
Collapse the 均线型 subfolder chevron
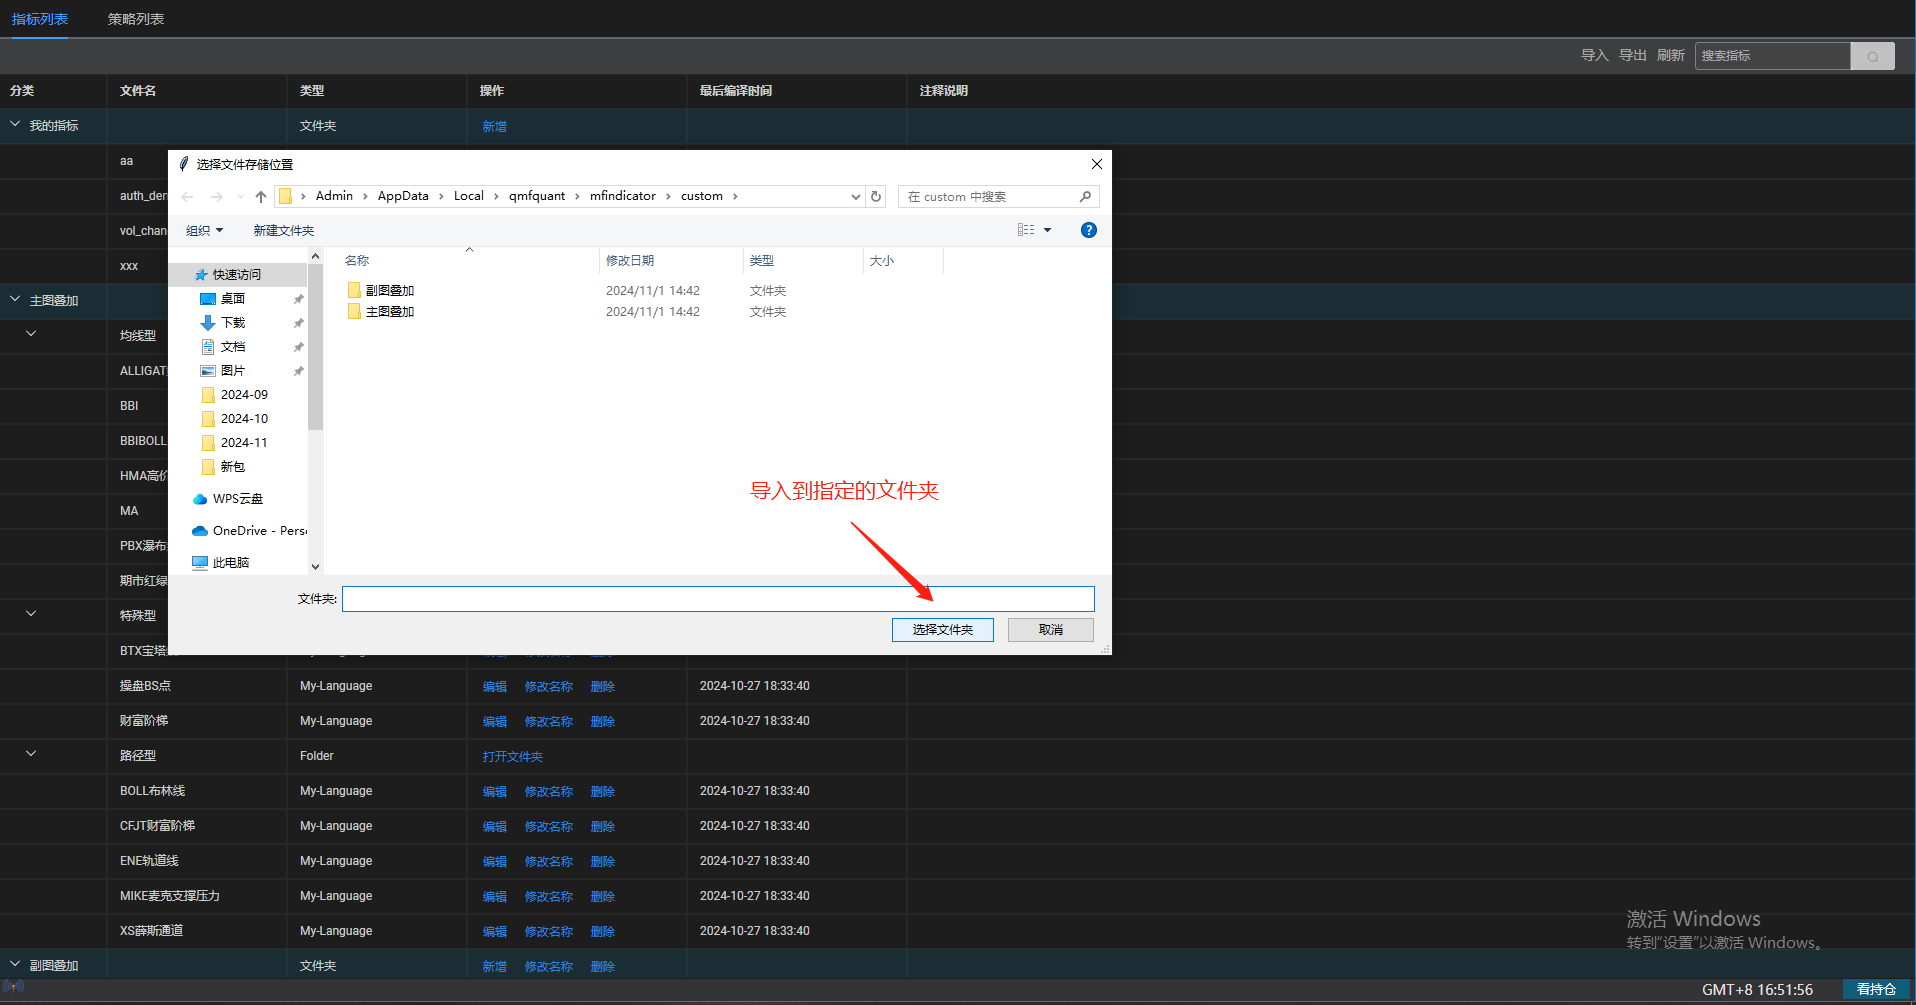coord(31,334)
